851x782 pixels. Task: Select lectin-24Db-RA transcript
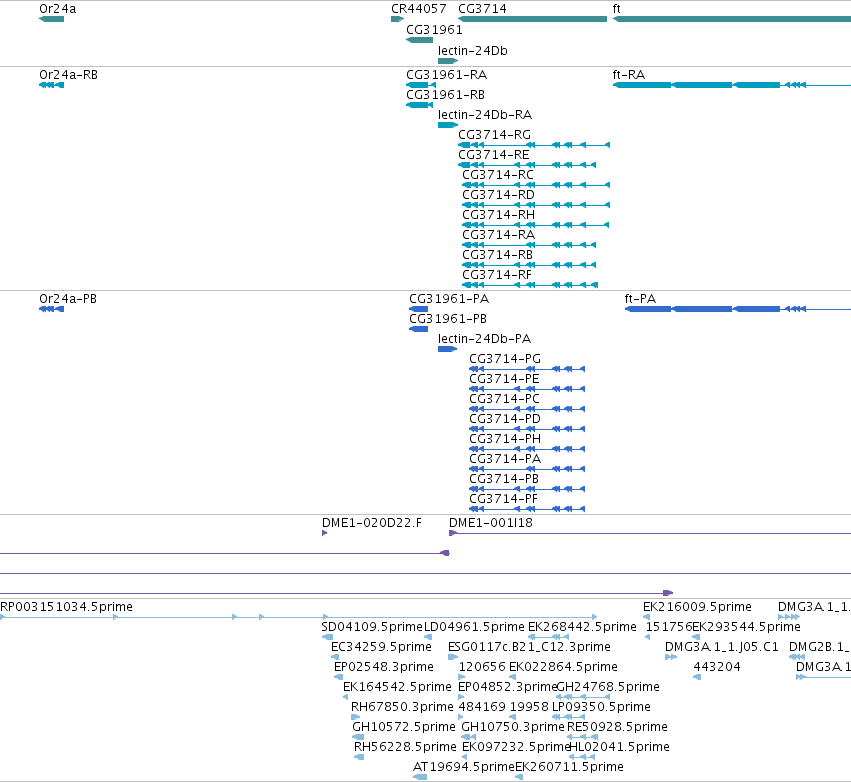tap(485, 115)
